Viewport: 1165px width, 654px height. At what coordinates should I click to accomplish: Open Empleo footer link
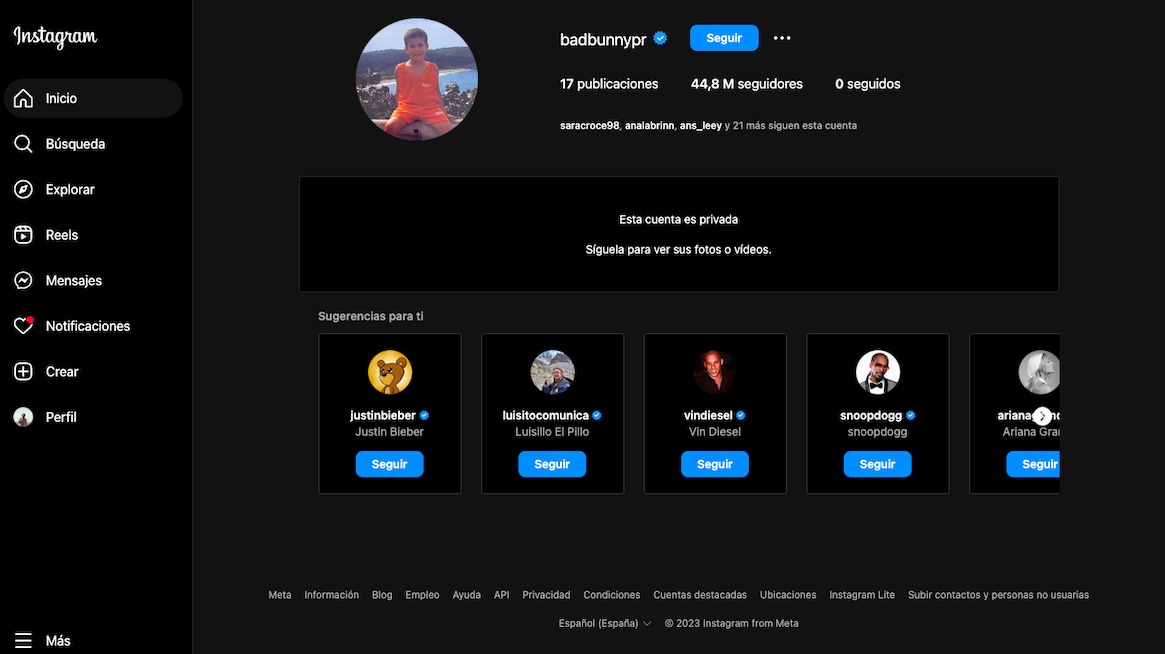422,595
